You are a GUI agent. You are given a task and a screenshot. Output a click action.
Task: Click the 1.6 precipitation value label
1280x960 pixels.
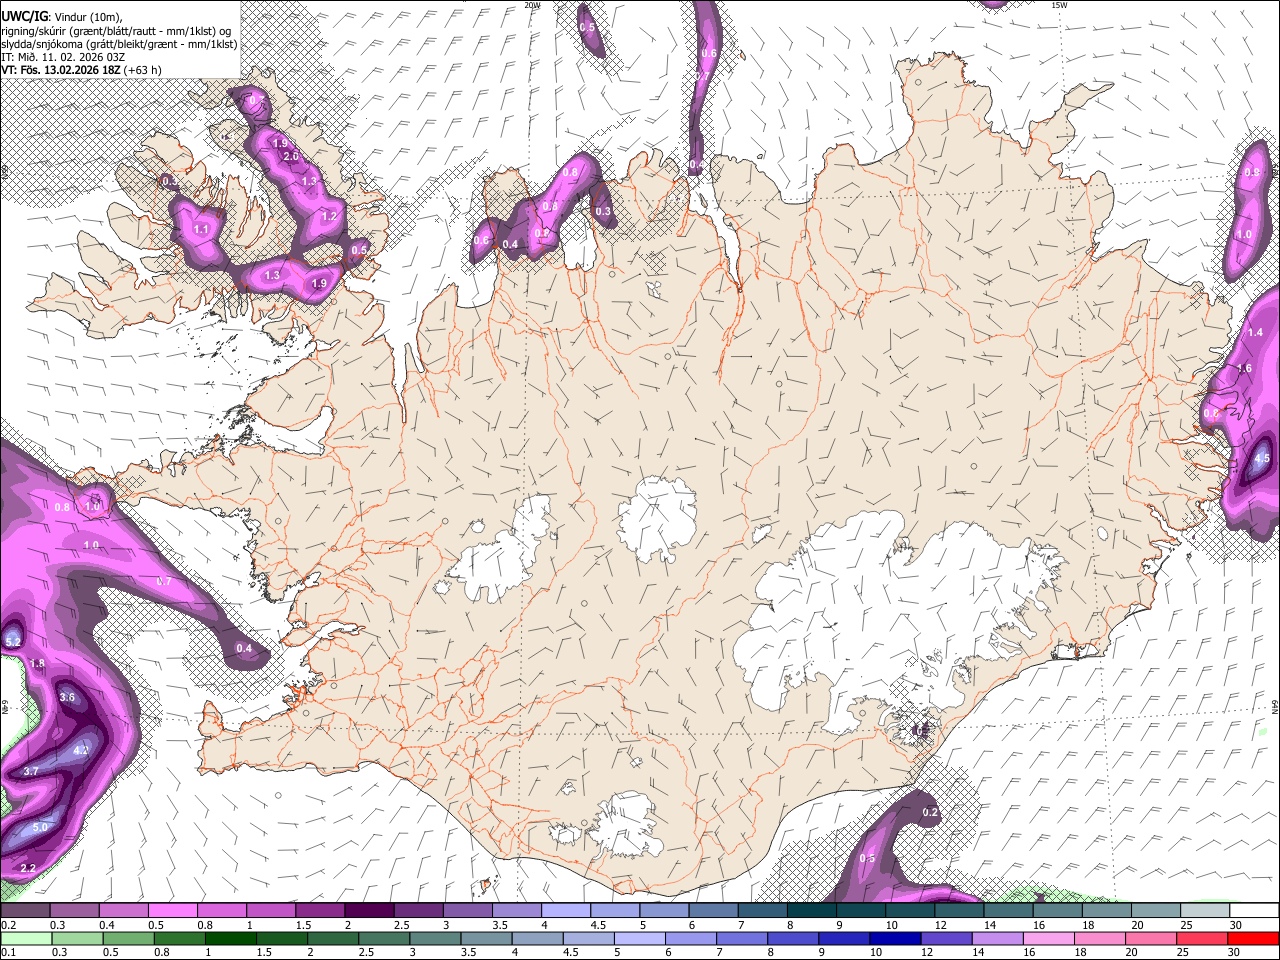click(1245, 368)
